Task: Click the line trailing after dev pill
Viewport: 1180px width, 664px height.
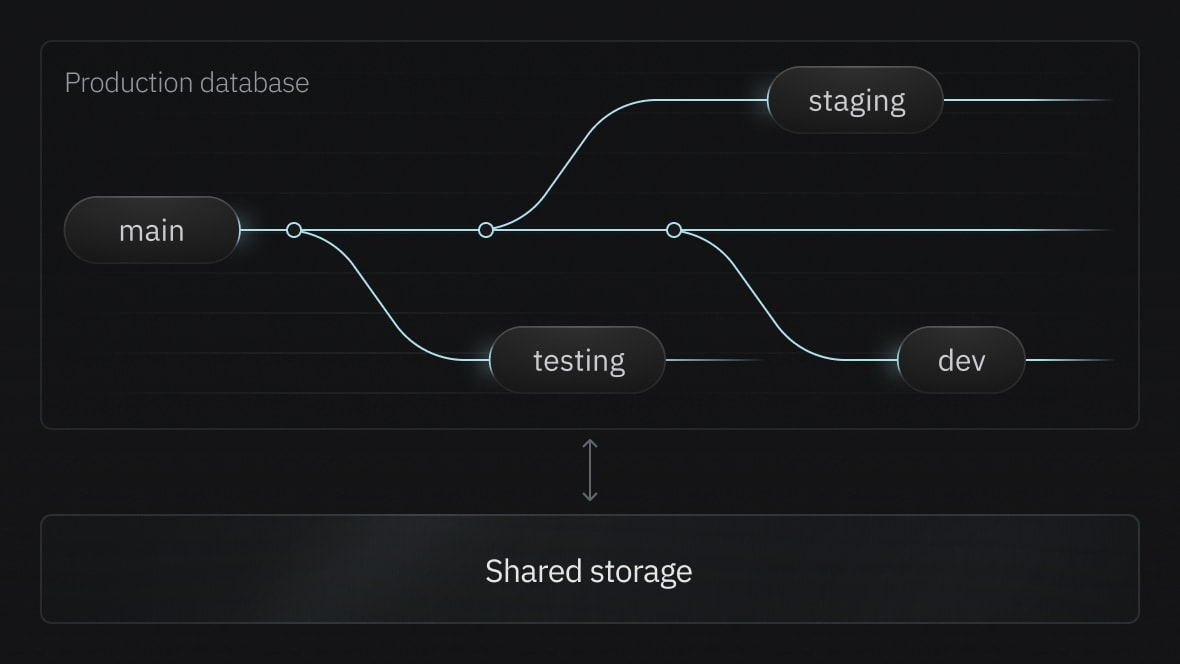Action: coord(1065,360)
